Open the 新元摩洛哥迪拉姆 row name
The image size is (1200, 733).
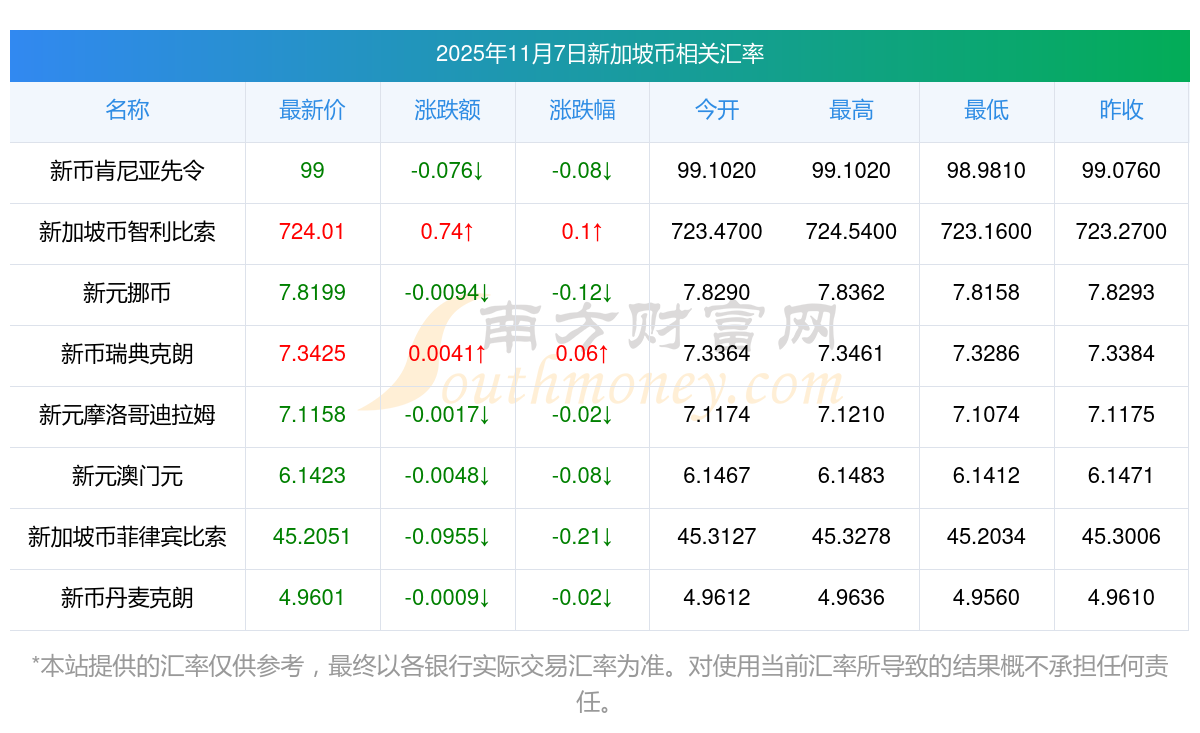click(127, 415)
